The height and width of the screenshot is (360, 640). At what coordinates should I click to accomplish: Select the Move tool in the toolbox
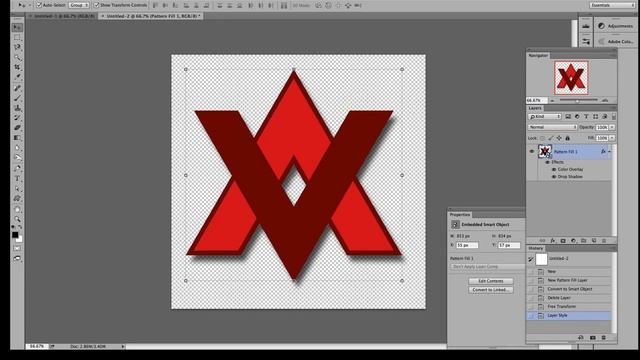pos(17,27)
